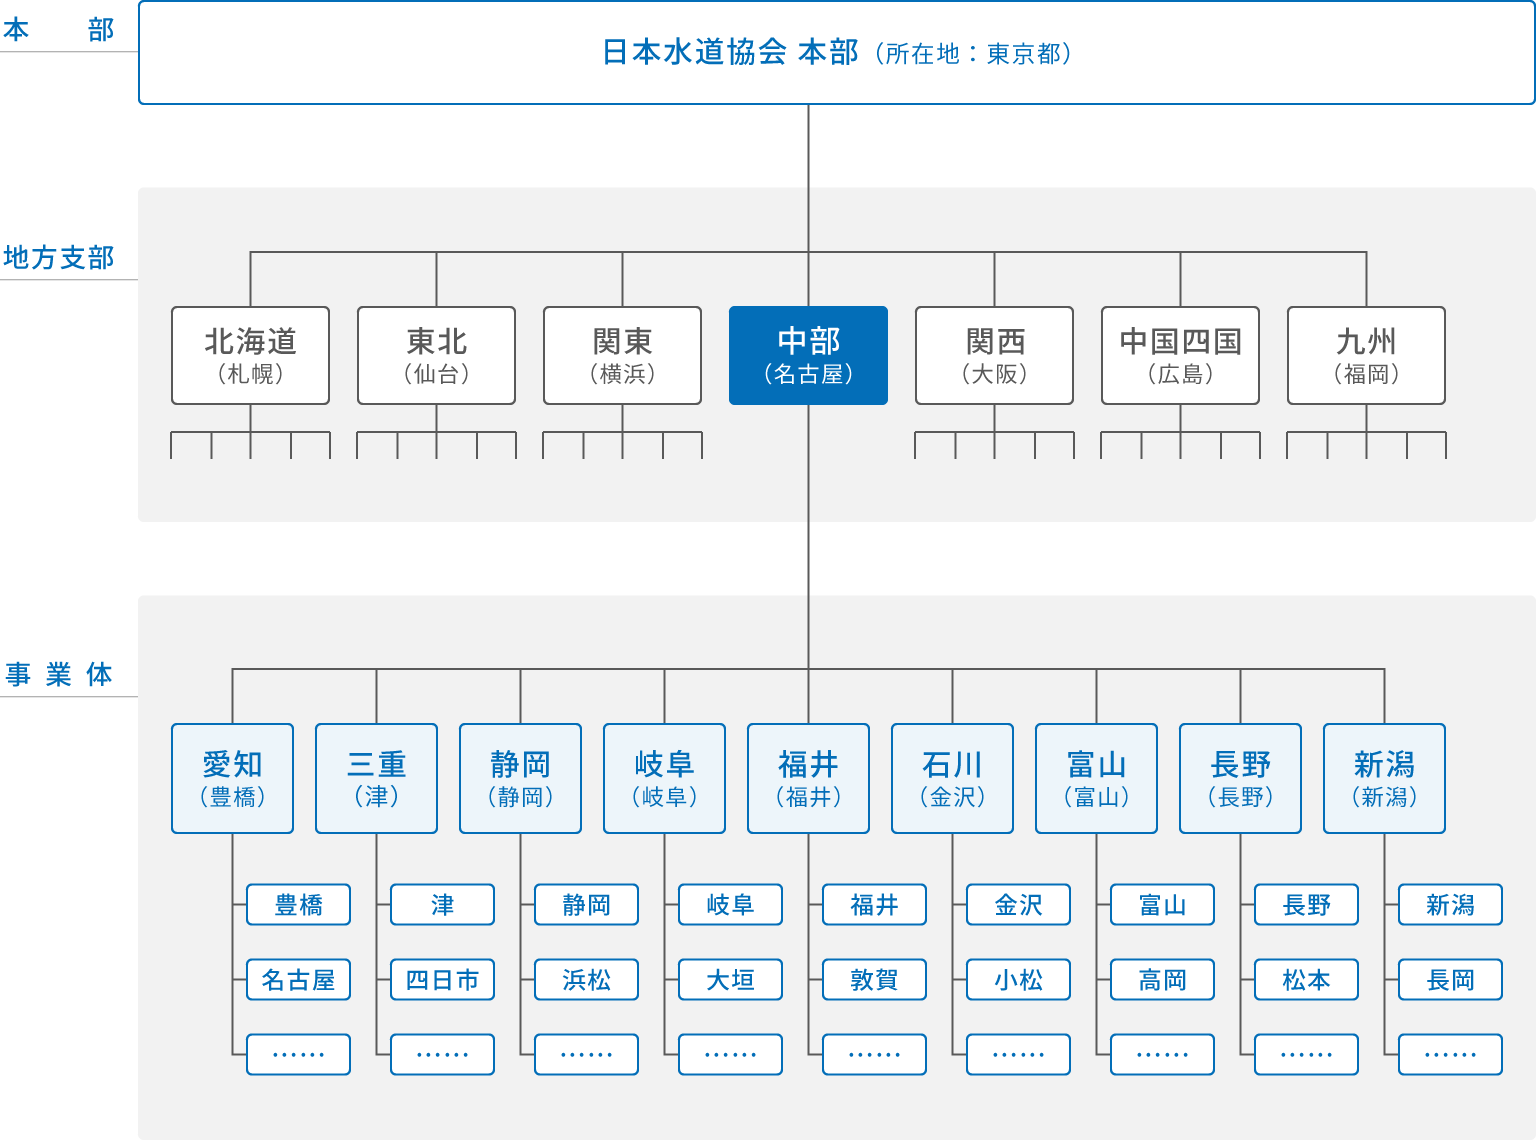
Task: Click the 事業体 row label
Action: point(59,675)
